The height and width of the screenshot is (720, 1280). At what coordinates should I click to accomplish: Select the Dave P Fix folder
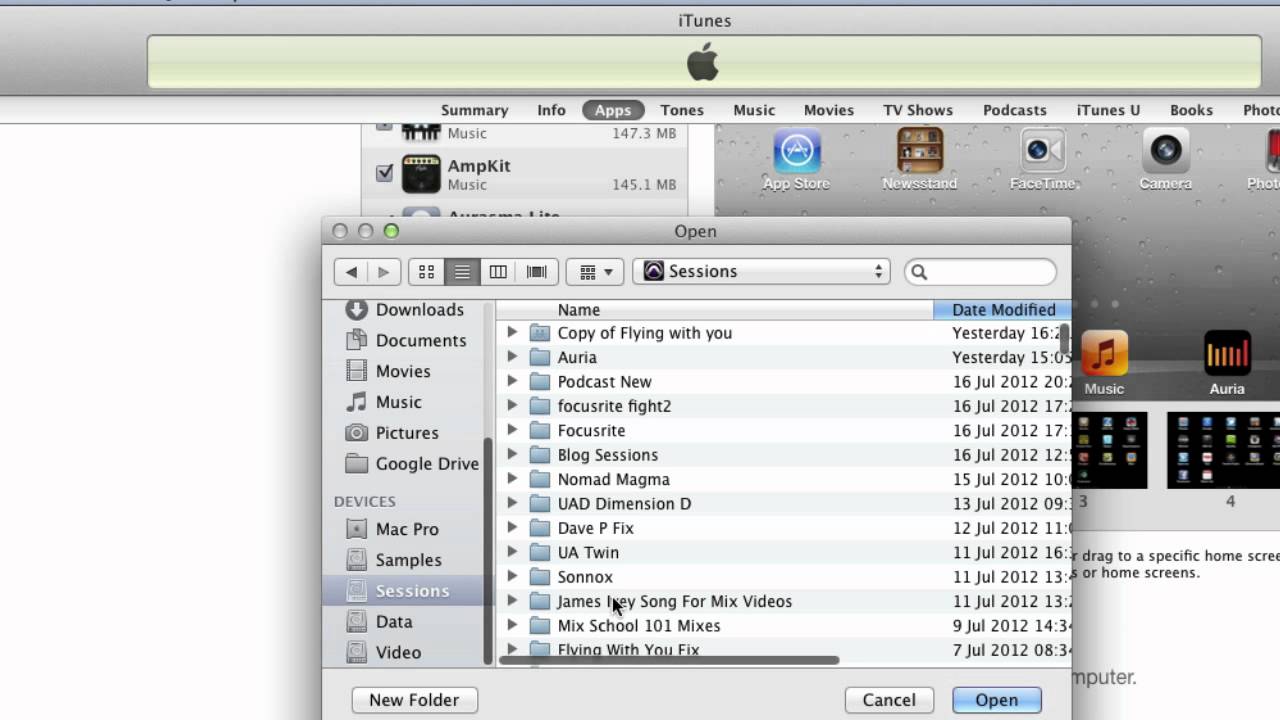(x=783, y=528)
